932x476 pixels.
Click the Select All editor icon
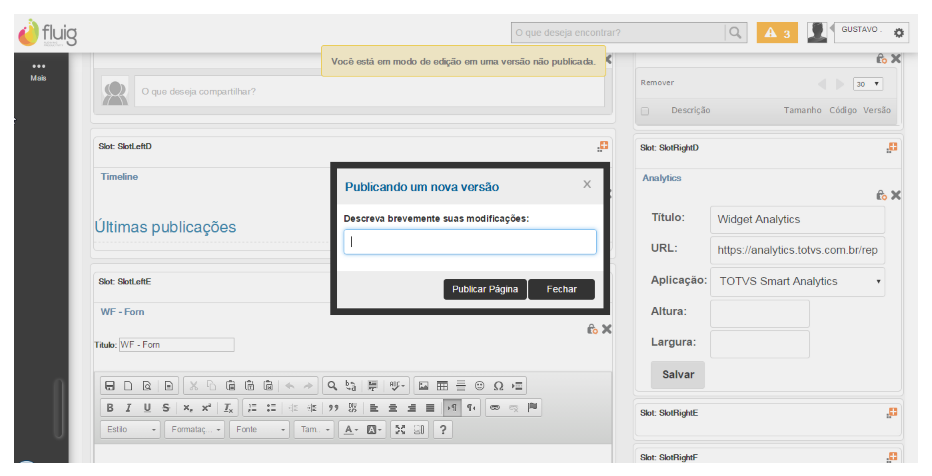tap(373, 386)
